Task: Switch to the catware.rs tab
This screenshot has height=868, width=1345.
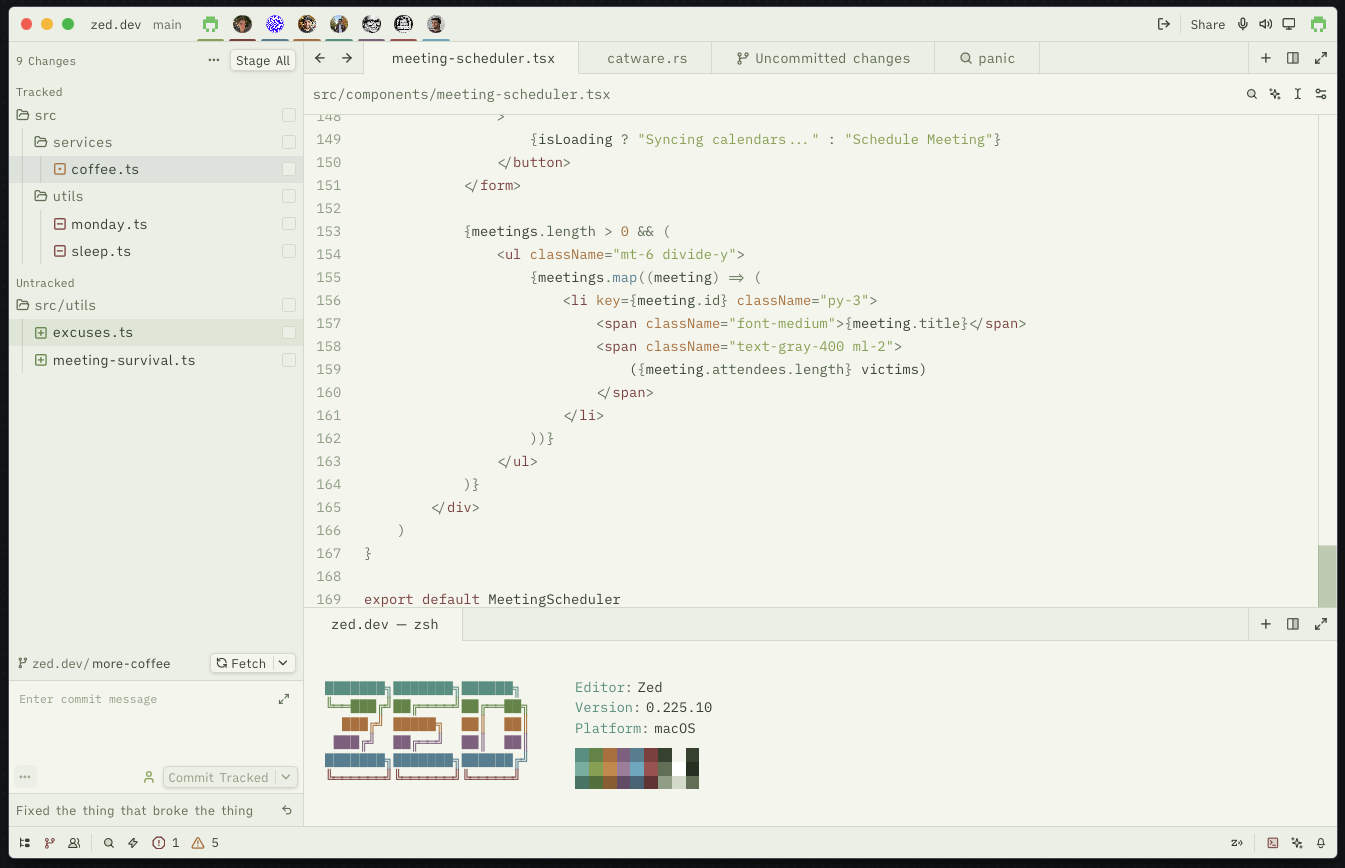Action: coord(647,58)
